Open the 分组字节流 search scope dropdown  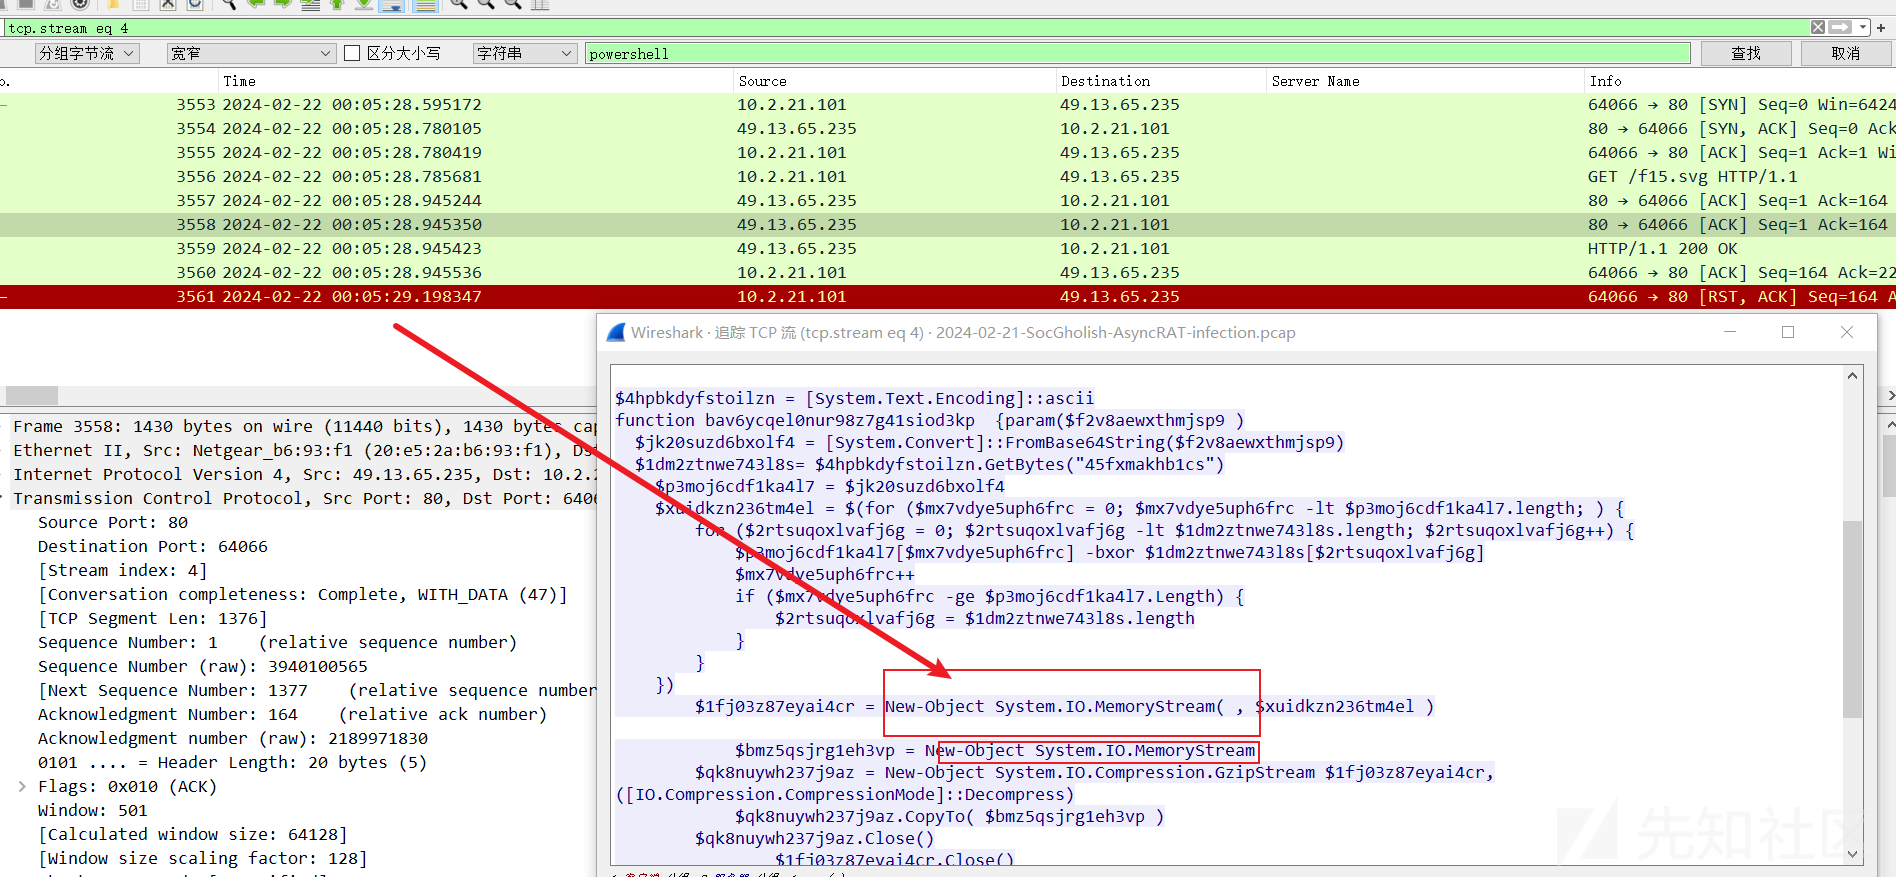point(87,53)
